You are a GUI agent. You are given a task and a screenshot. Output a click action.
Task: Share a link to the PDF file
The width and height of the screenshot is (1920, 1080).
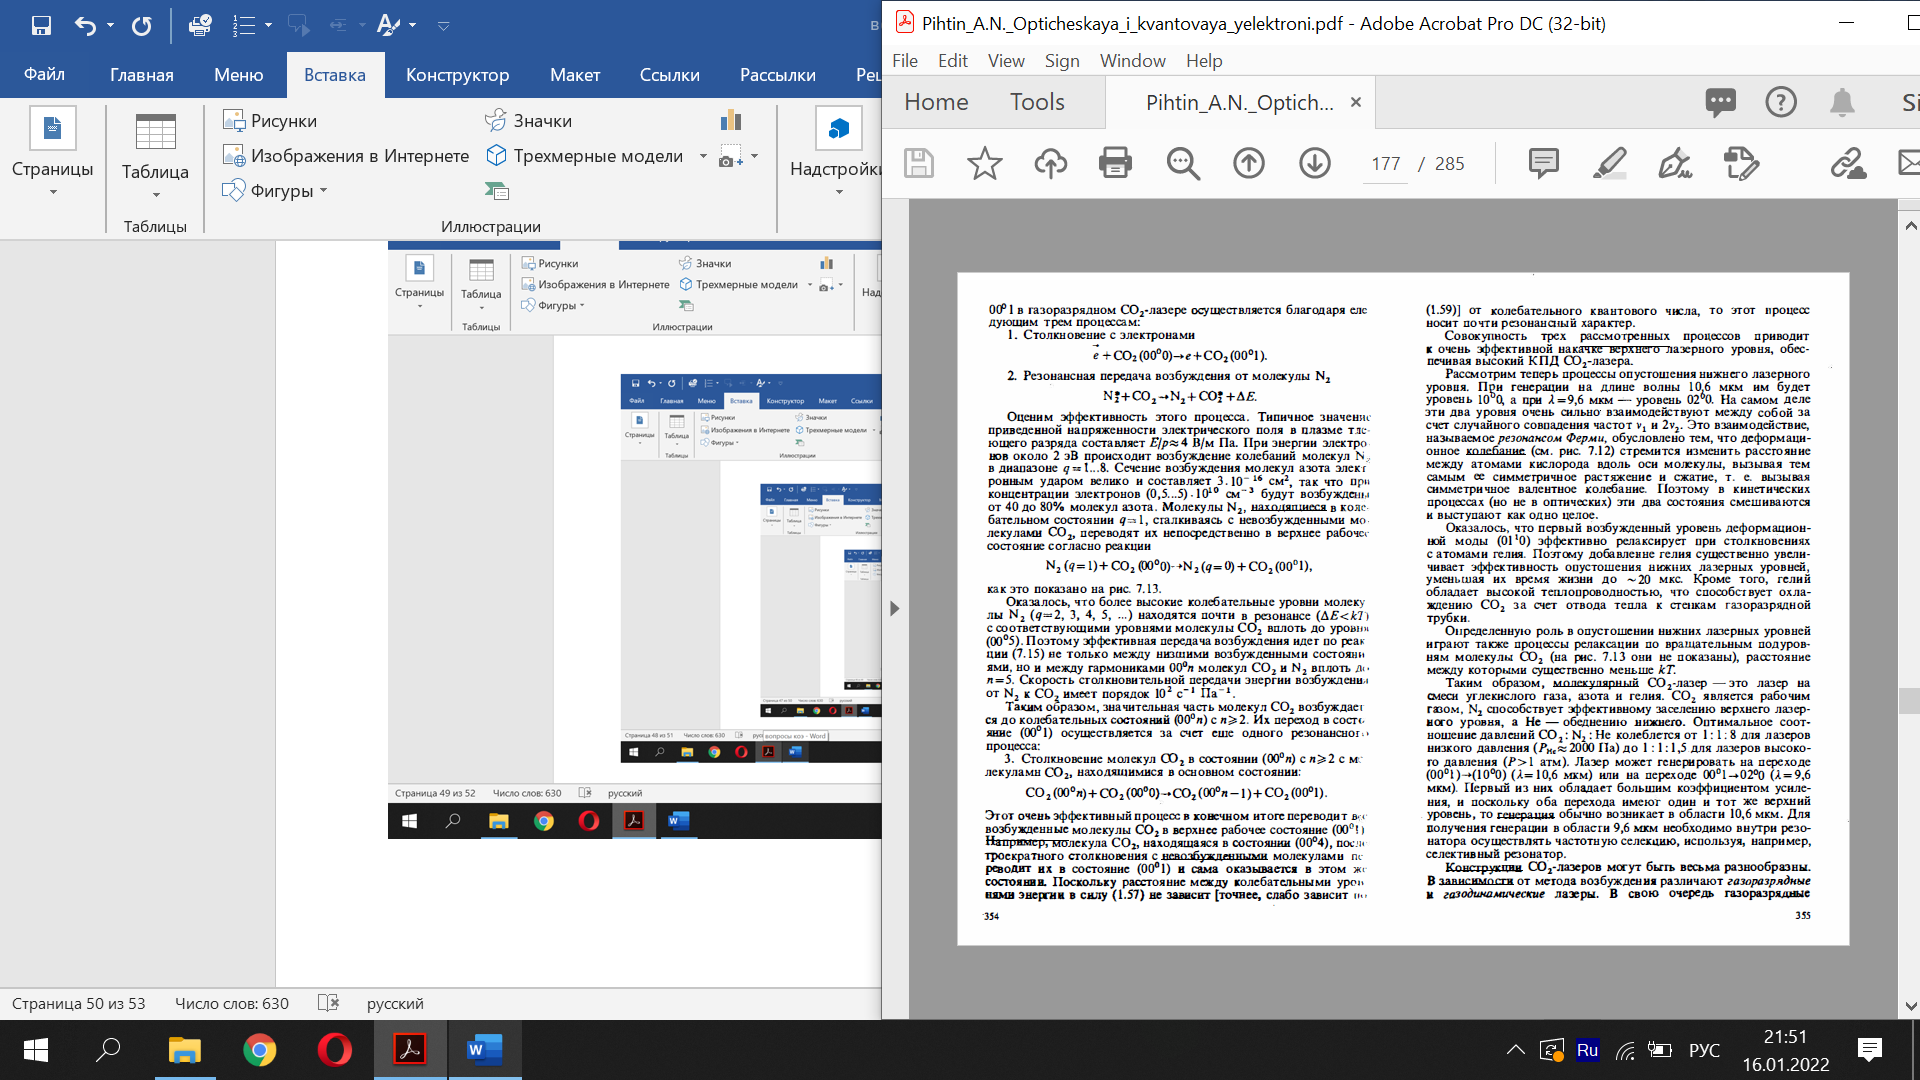coord(1848,163)
